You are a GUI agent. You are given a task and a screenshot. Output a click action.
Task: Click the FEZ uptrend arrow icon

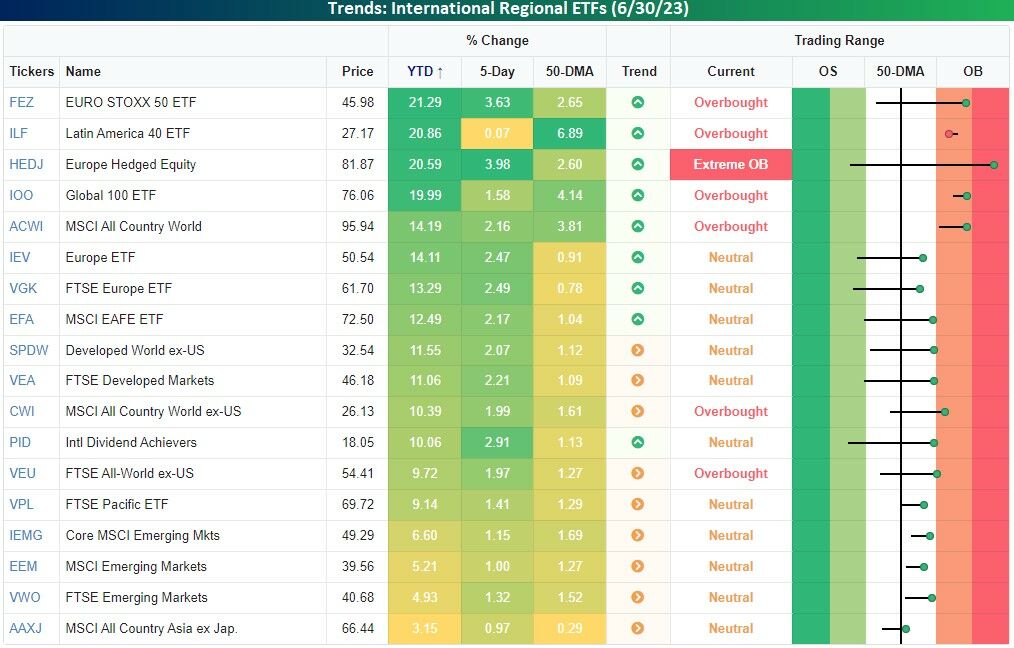pos(638,102)
